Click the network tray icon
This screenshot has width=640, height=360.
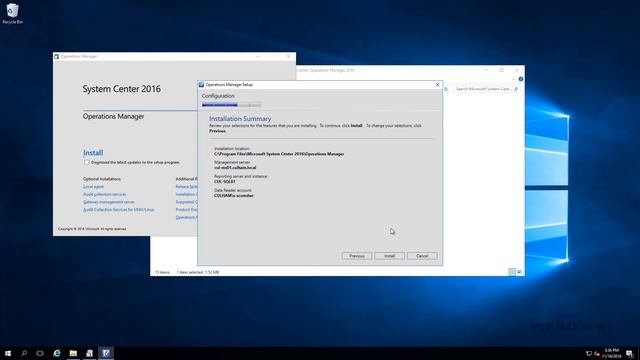(589, 353)
